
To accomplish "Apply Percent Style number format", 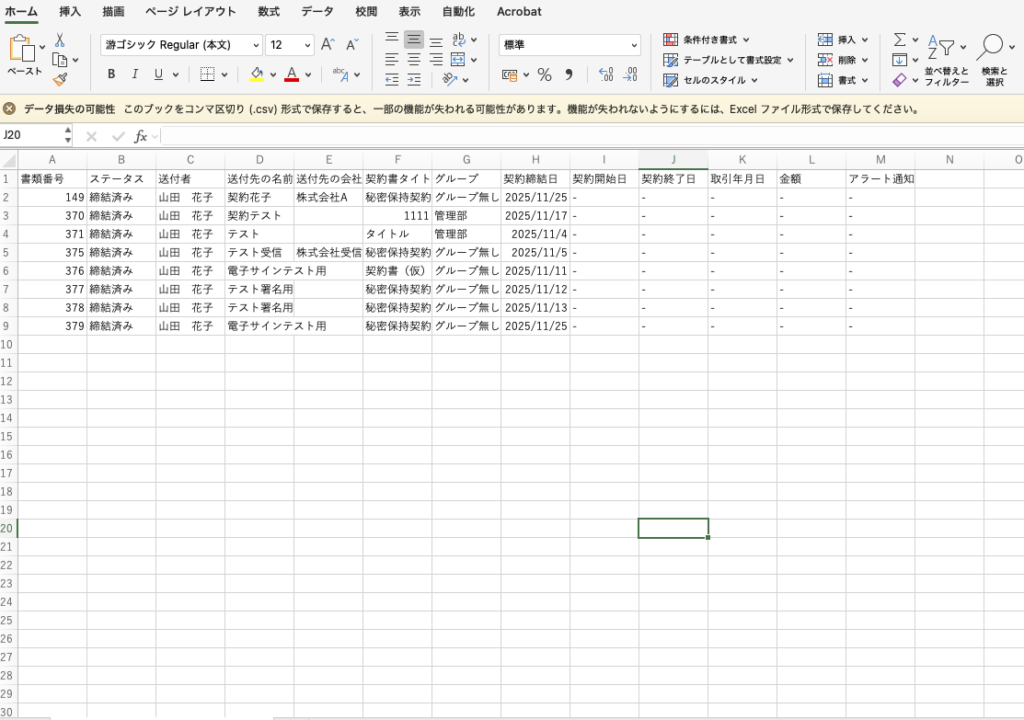I will click(544, 75).
